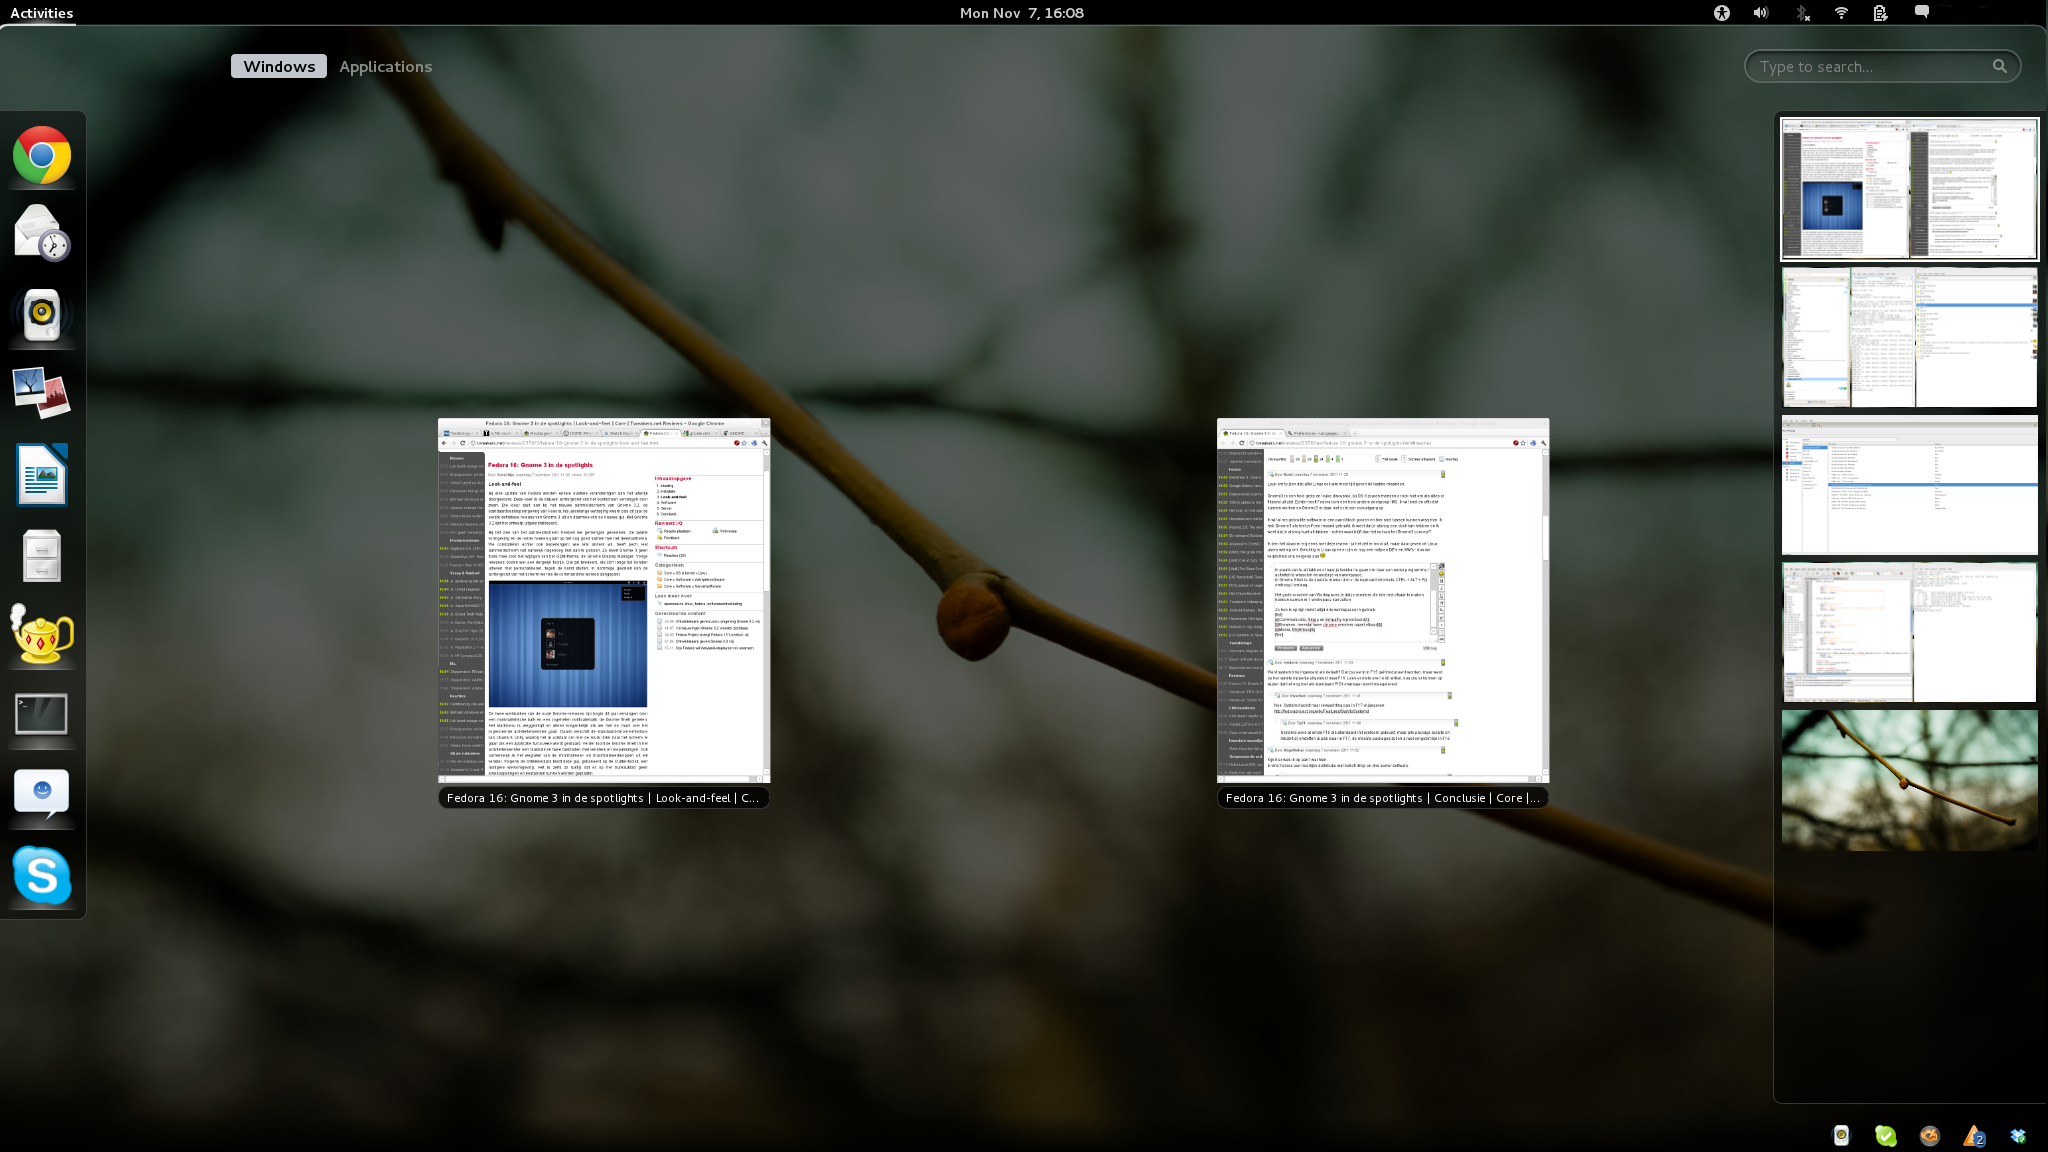Open the volume menu in top bar

point(1761,13)
